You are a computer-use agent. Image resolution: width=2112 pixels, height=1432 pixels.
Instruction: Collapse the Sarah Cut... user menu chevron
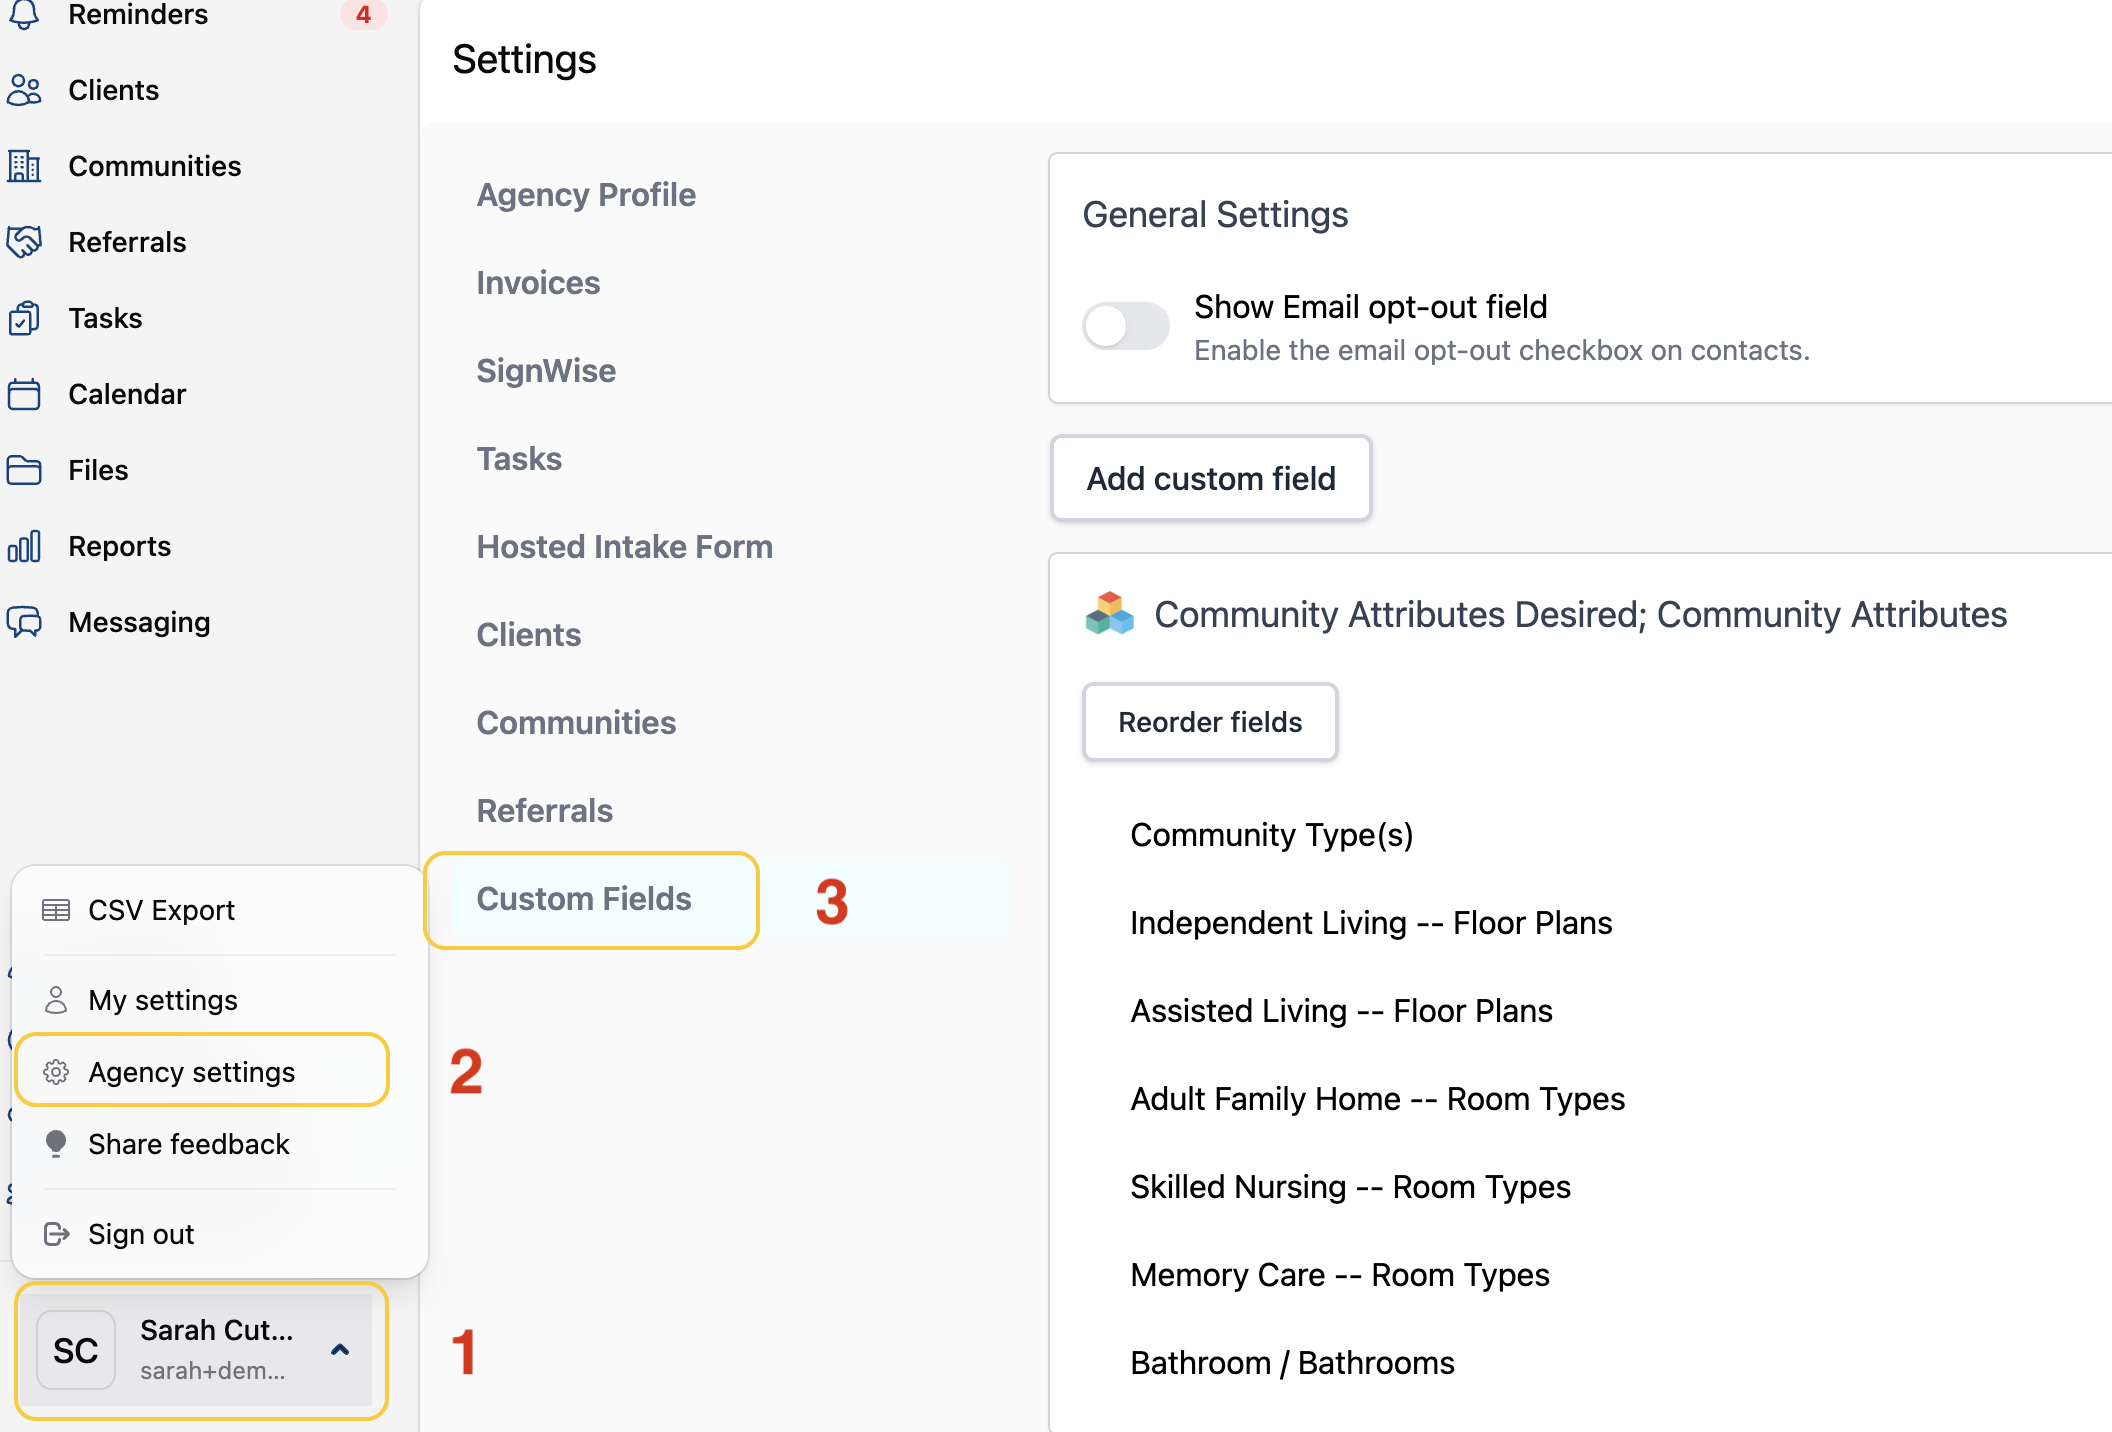click(x=340, y=1350)
